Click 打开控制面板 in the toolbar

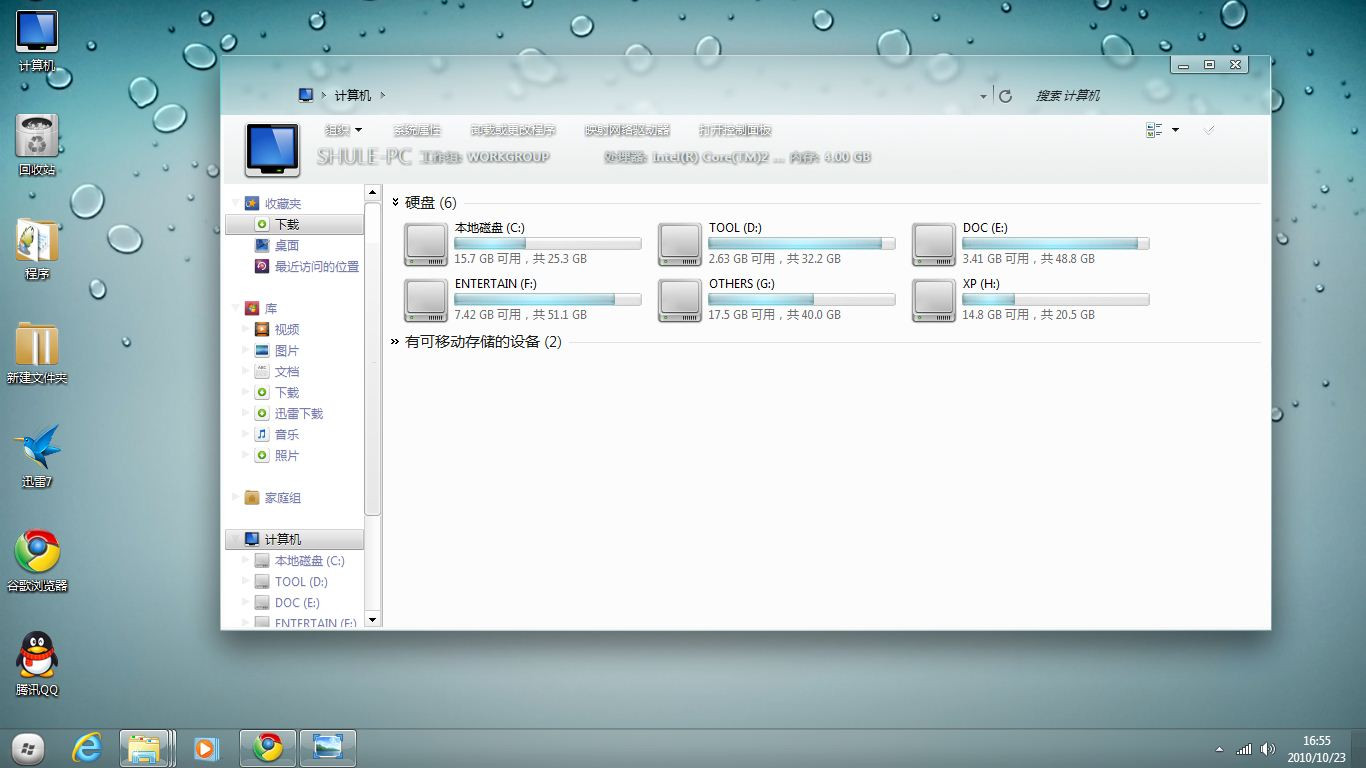pyautogui.click(x=735, y=130)
